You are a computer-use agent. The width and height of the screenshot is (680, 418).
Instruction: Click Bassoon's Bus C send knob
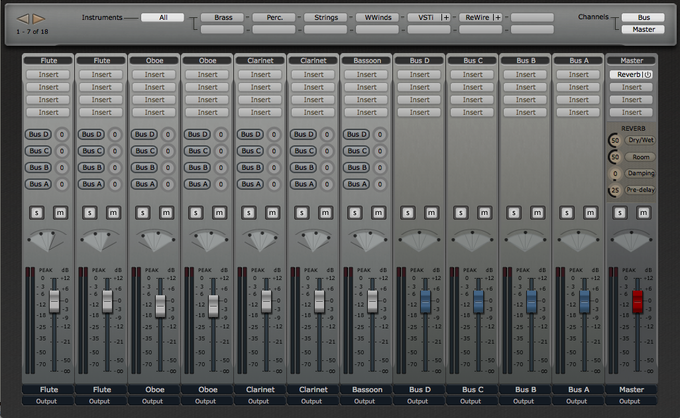click(x=380, y=151)
